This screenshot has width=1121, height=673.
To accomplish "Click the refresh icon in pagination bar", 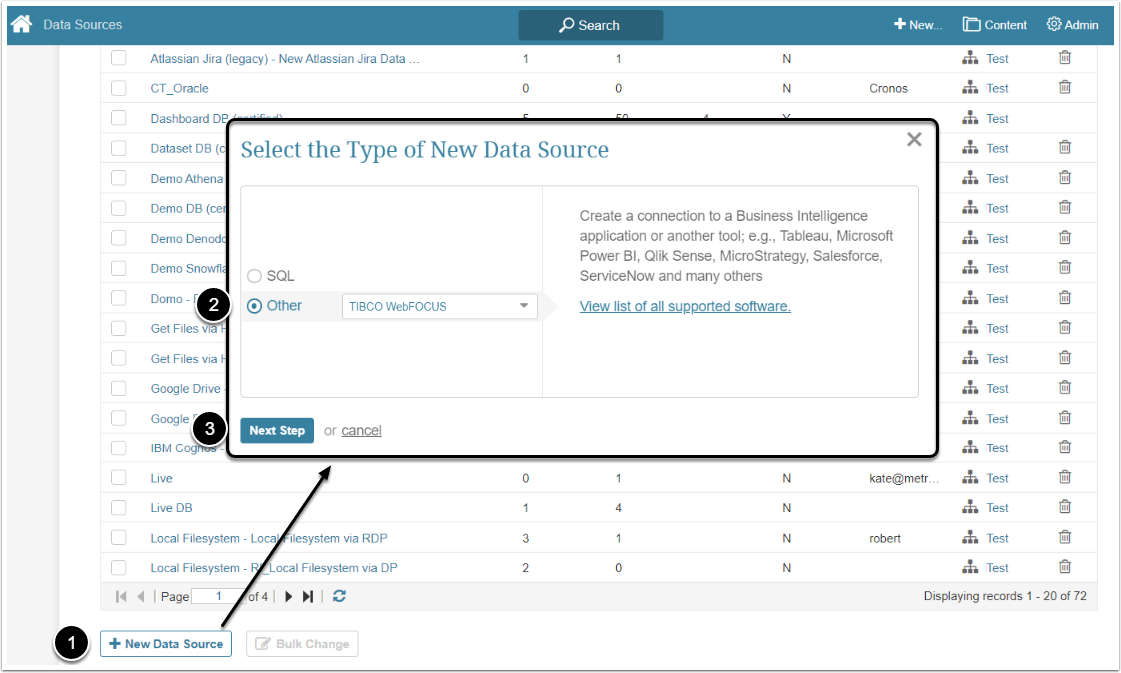I will point(340,596).
